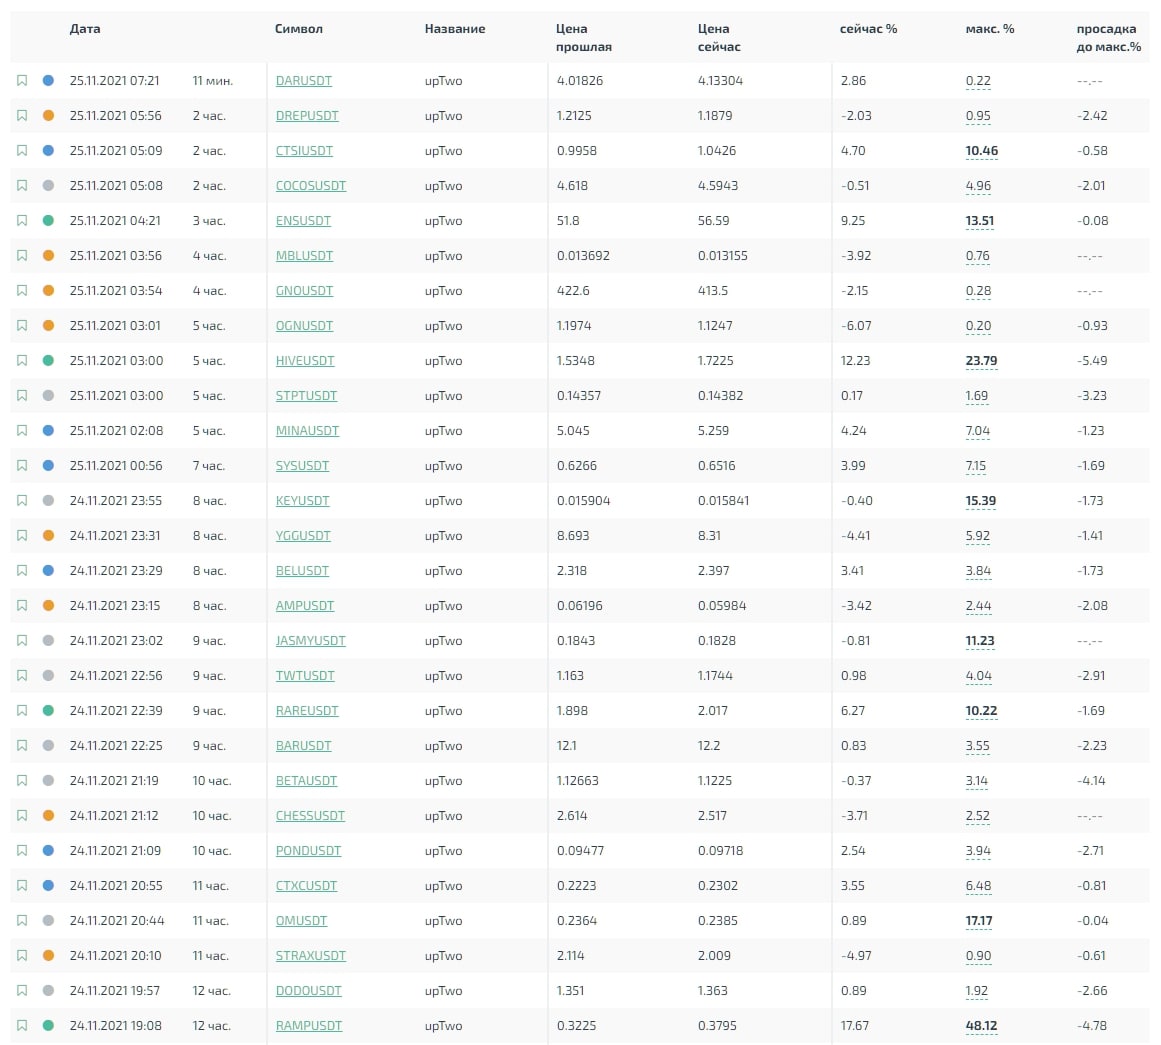Click max percent value 15.39
This screenshot has height=1045, width=1161.
point(980,501)
